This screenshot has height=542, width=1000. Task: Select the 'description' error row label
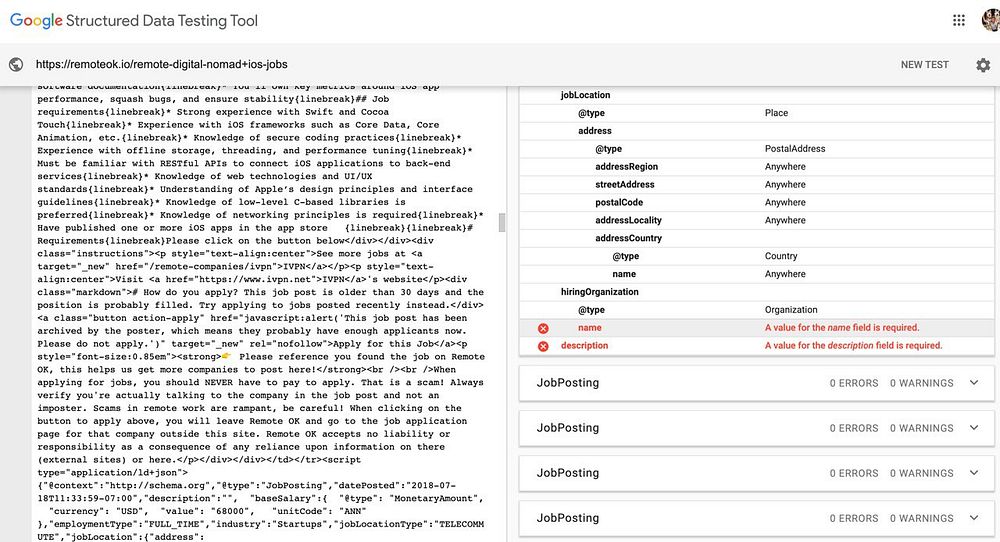click(x=584, y=346)
